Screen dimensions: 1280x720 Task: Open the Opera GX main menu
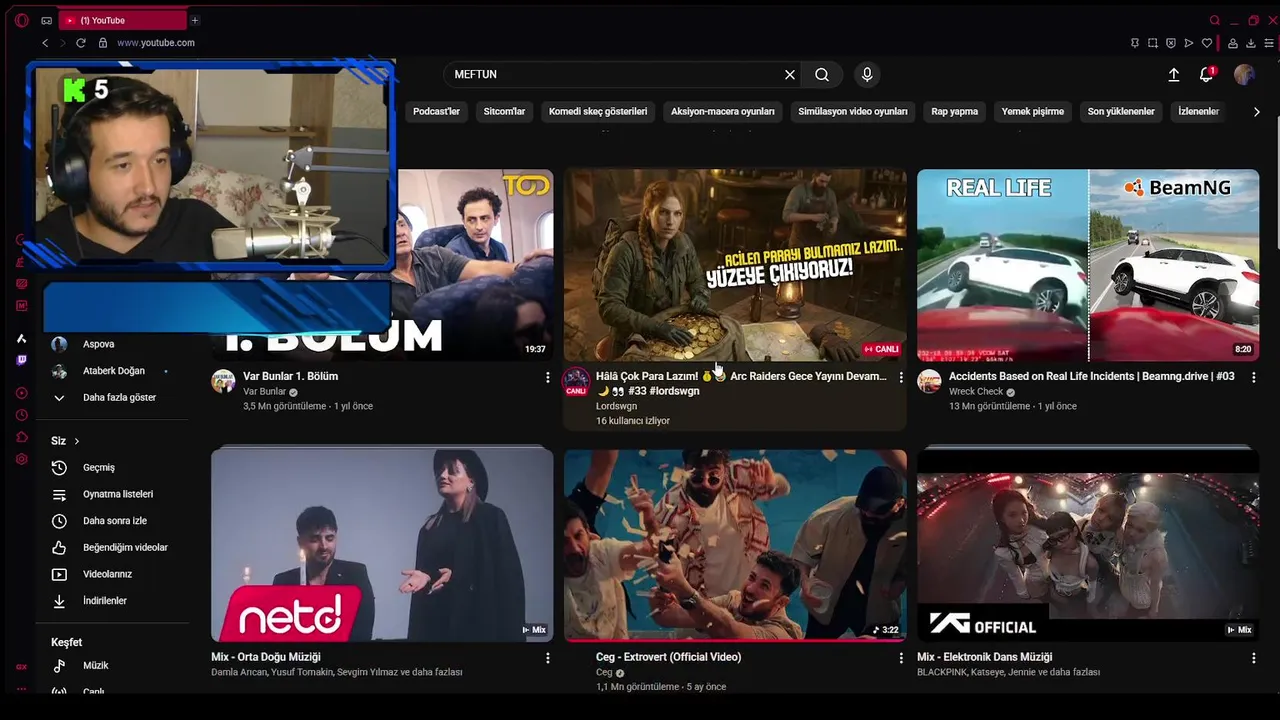[x=21, y=20]
